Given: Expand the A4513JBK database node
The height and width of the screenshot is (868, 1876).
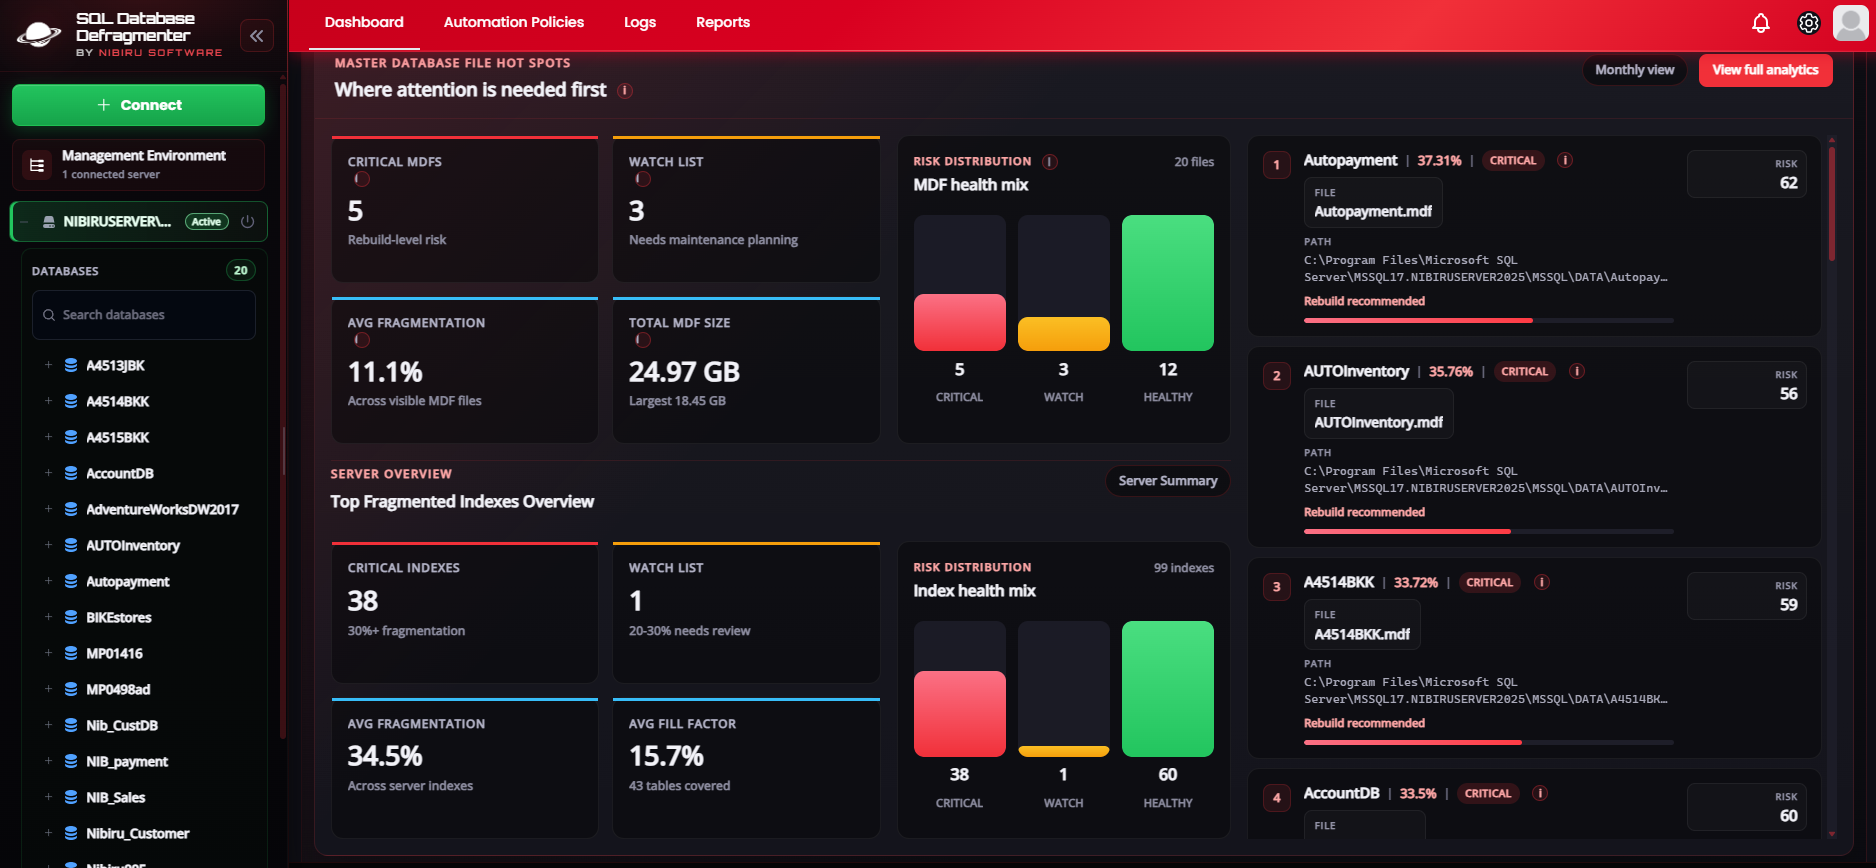Looking at the screenshot, I should pyautogui.click(x=48, y=365).
